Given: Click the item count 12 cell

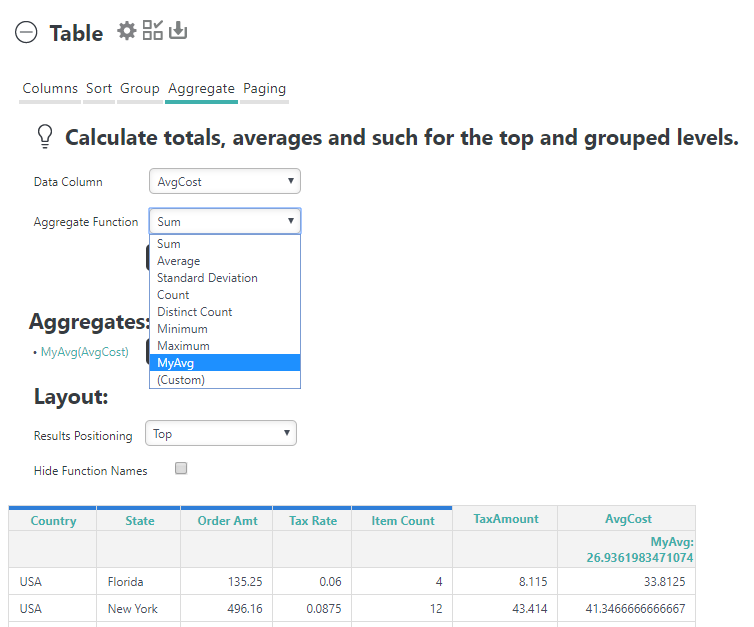Looking at the screenshot, I should click(402, 609).
